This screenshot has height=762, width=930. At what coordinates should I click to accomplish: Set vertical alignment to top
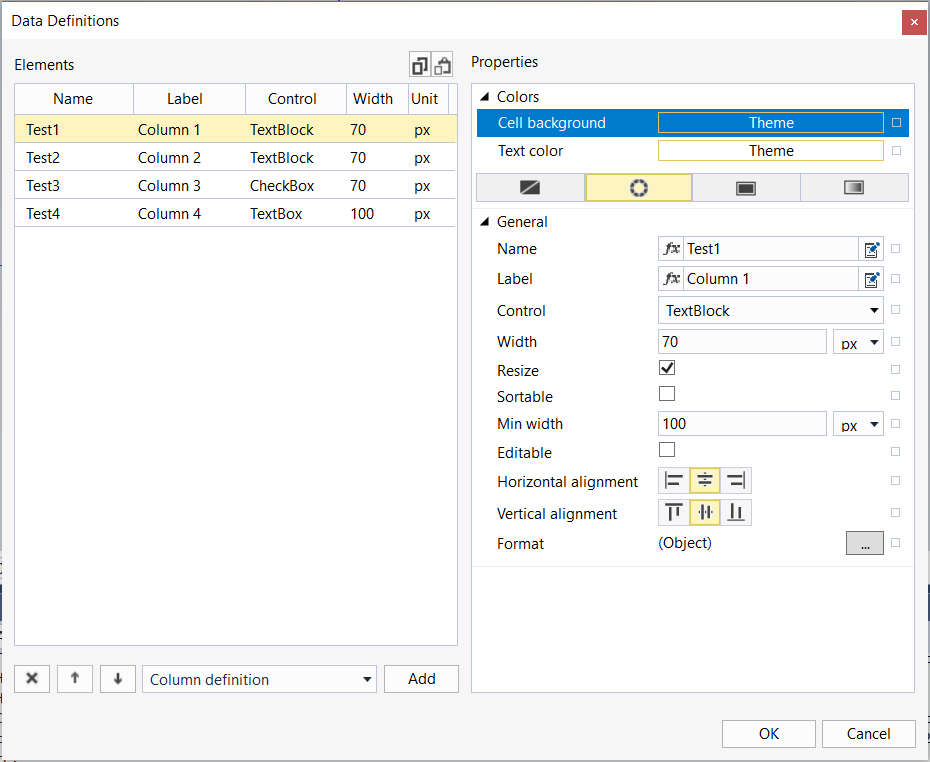pyautogui.click(x=674, y=512)
